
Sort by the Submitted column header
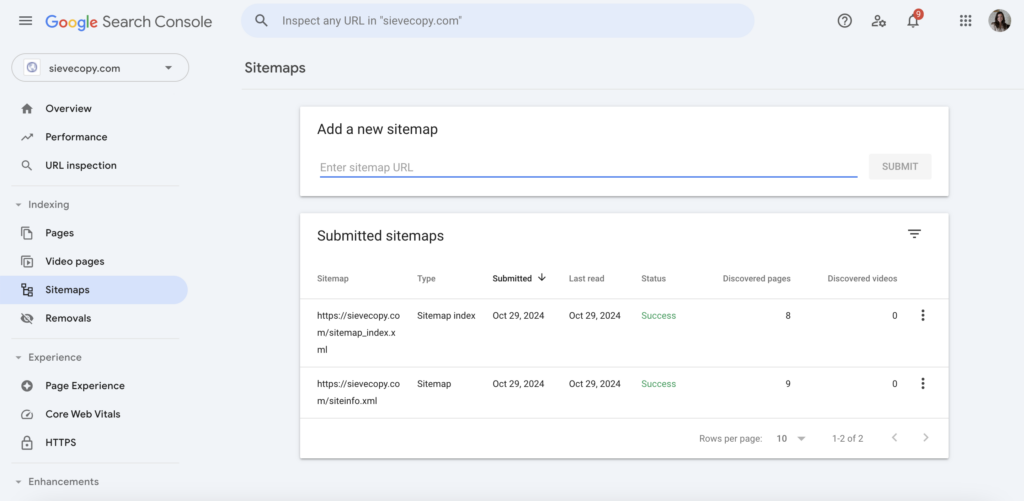[512, 278]
